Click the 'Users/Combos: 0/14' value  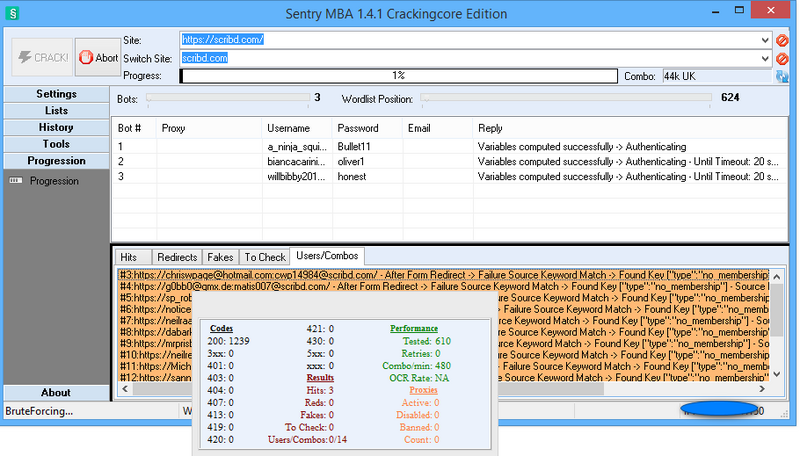click(x=307, y=440)
